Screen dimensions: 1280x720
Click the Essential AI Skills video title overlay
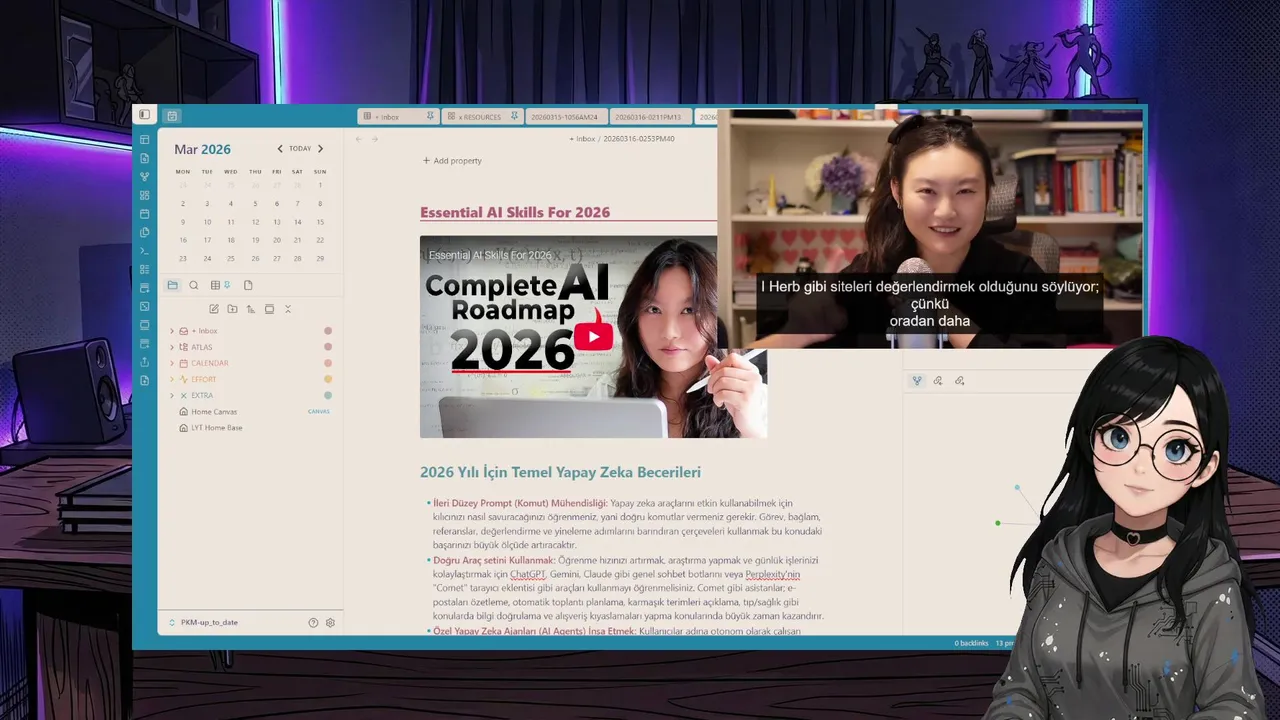pyautogui.click(x=490, y=255)
